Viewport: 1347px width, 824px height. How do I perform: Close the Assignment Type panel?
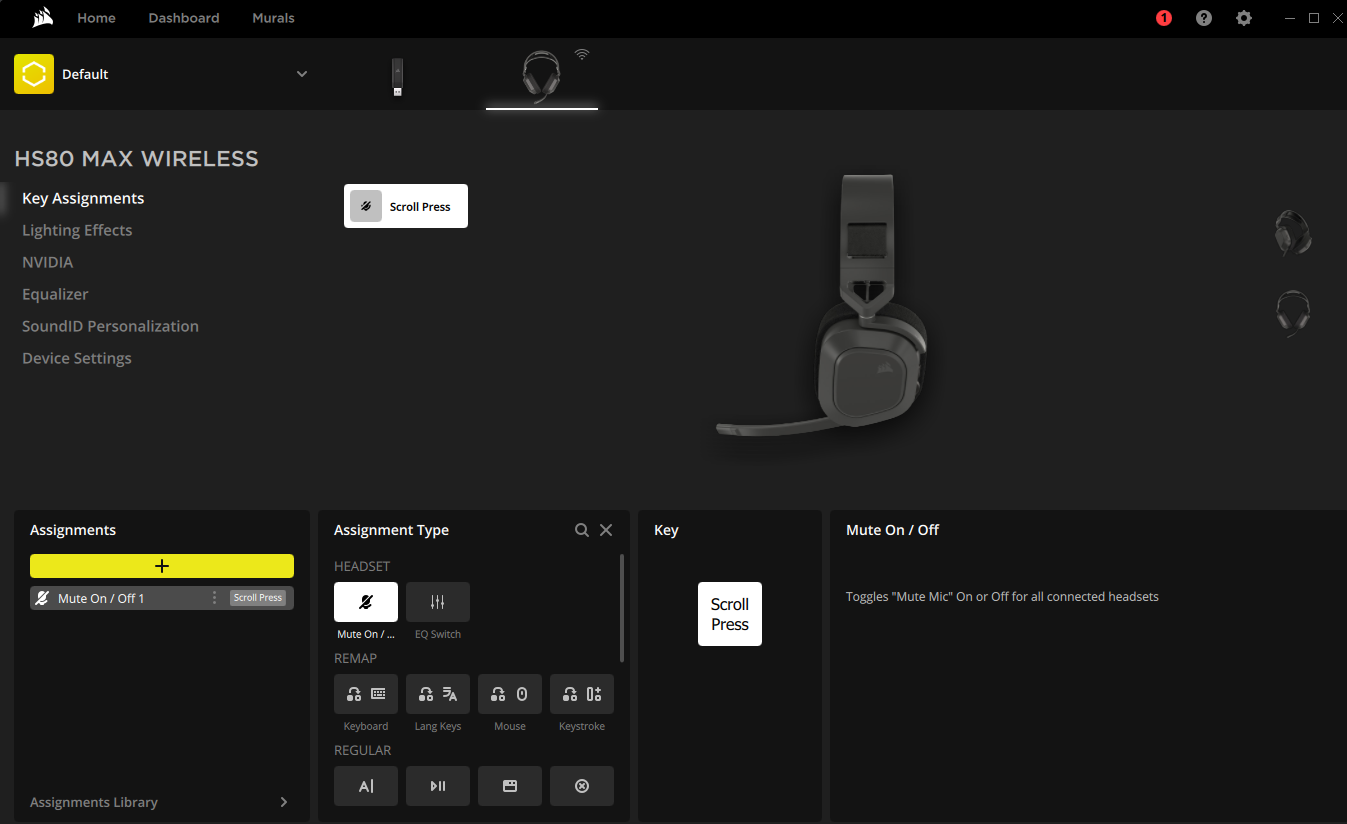pyautogui.click(x=606, y=530)
